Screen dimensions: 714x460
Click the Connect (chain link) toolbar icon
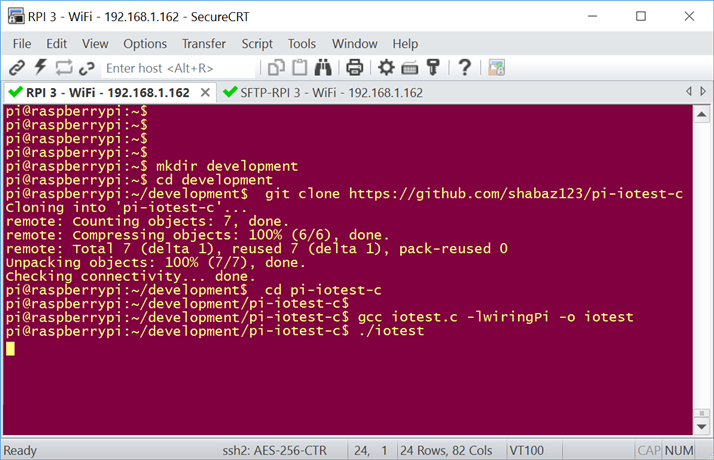click(17, 68)
